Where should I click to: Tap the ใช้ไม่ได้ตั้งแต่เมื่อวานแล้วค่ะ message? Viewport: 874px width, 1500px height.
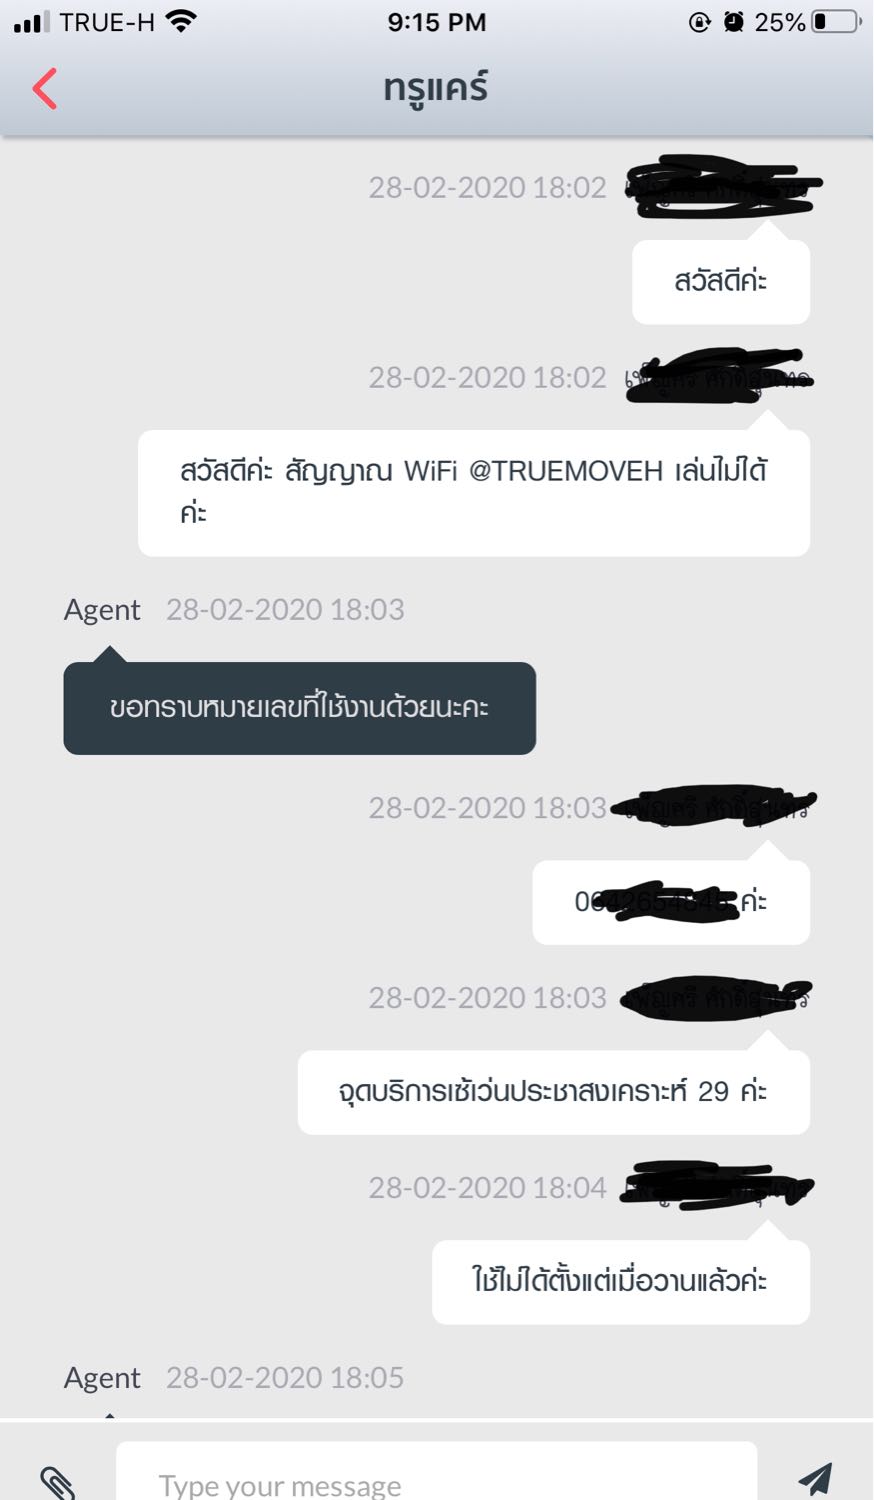[621, 1282]
